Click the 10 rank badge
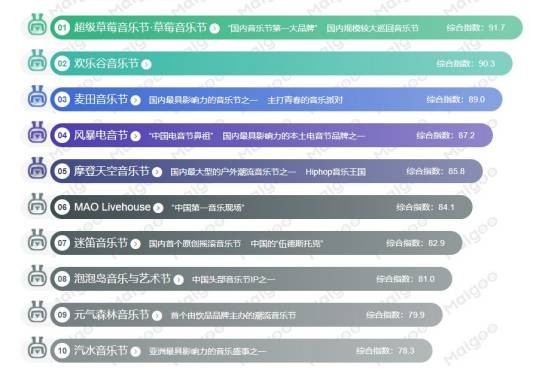The height and width of the screenshot is (371, 536). tap(62, 350)
